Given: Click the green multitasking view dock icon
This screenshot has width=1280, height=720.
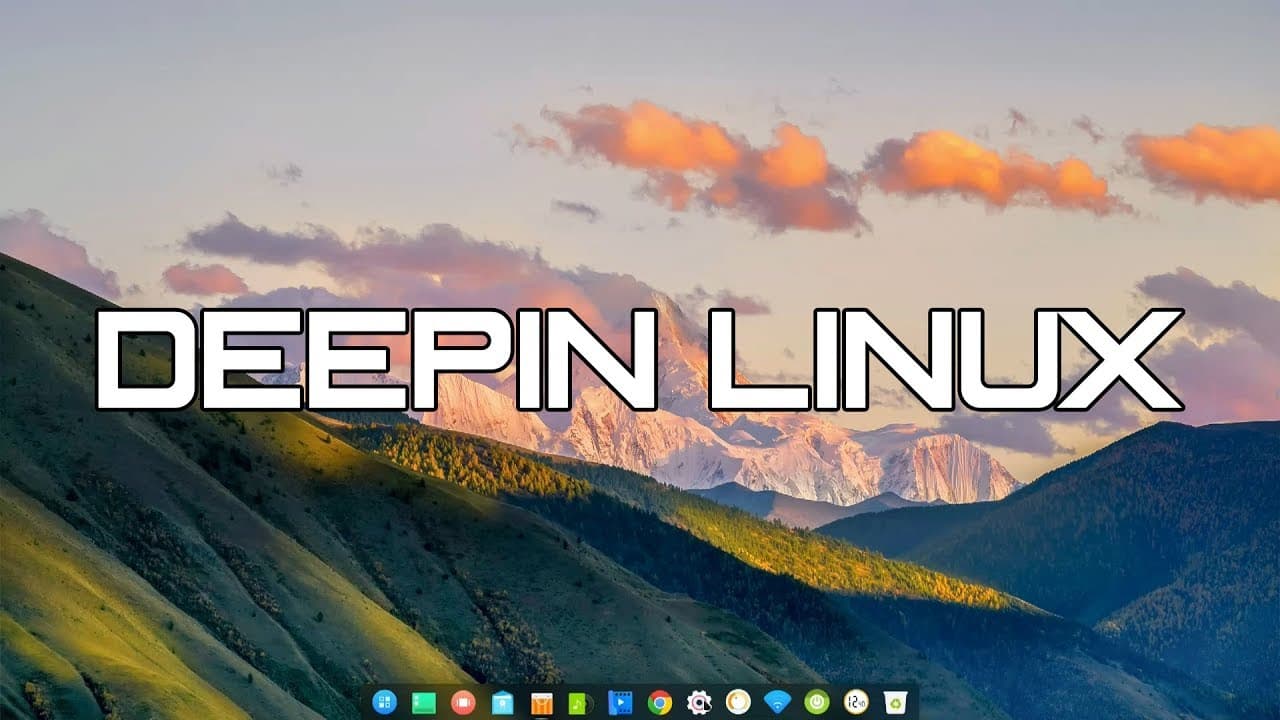Looking at the screenshot, I should click(423, 702).
